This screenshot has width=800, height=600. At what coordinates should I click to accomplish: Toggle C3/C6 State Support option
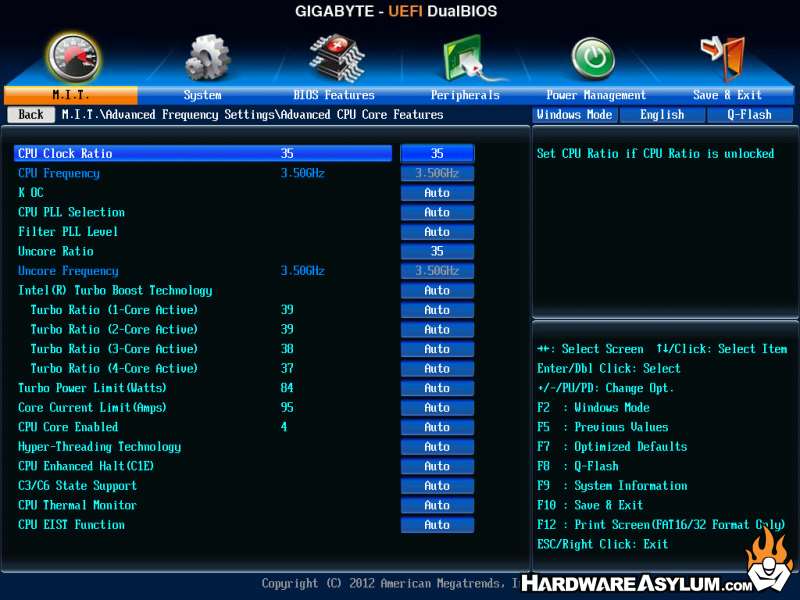(437, 486)
